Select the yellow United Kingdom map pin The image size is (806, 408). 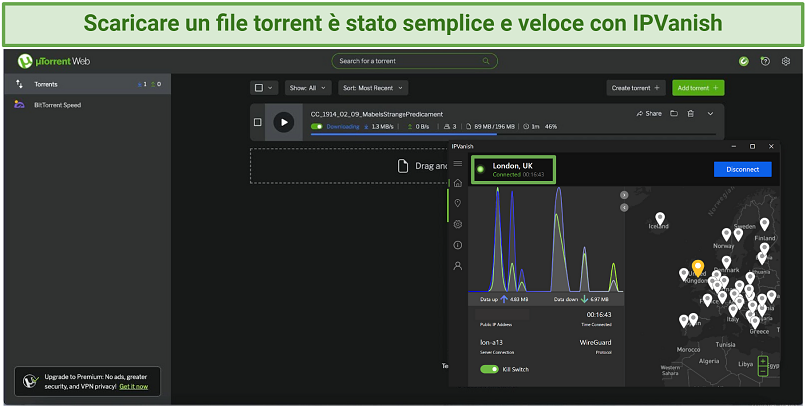(698, 268)
